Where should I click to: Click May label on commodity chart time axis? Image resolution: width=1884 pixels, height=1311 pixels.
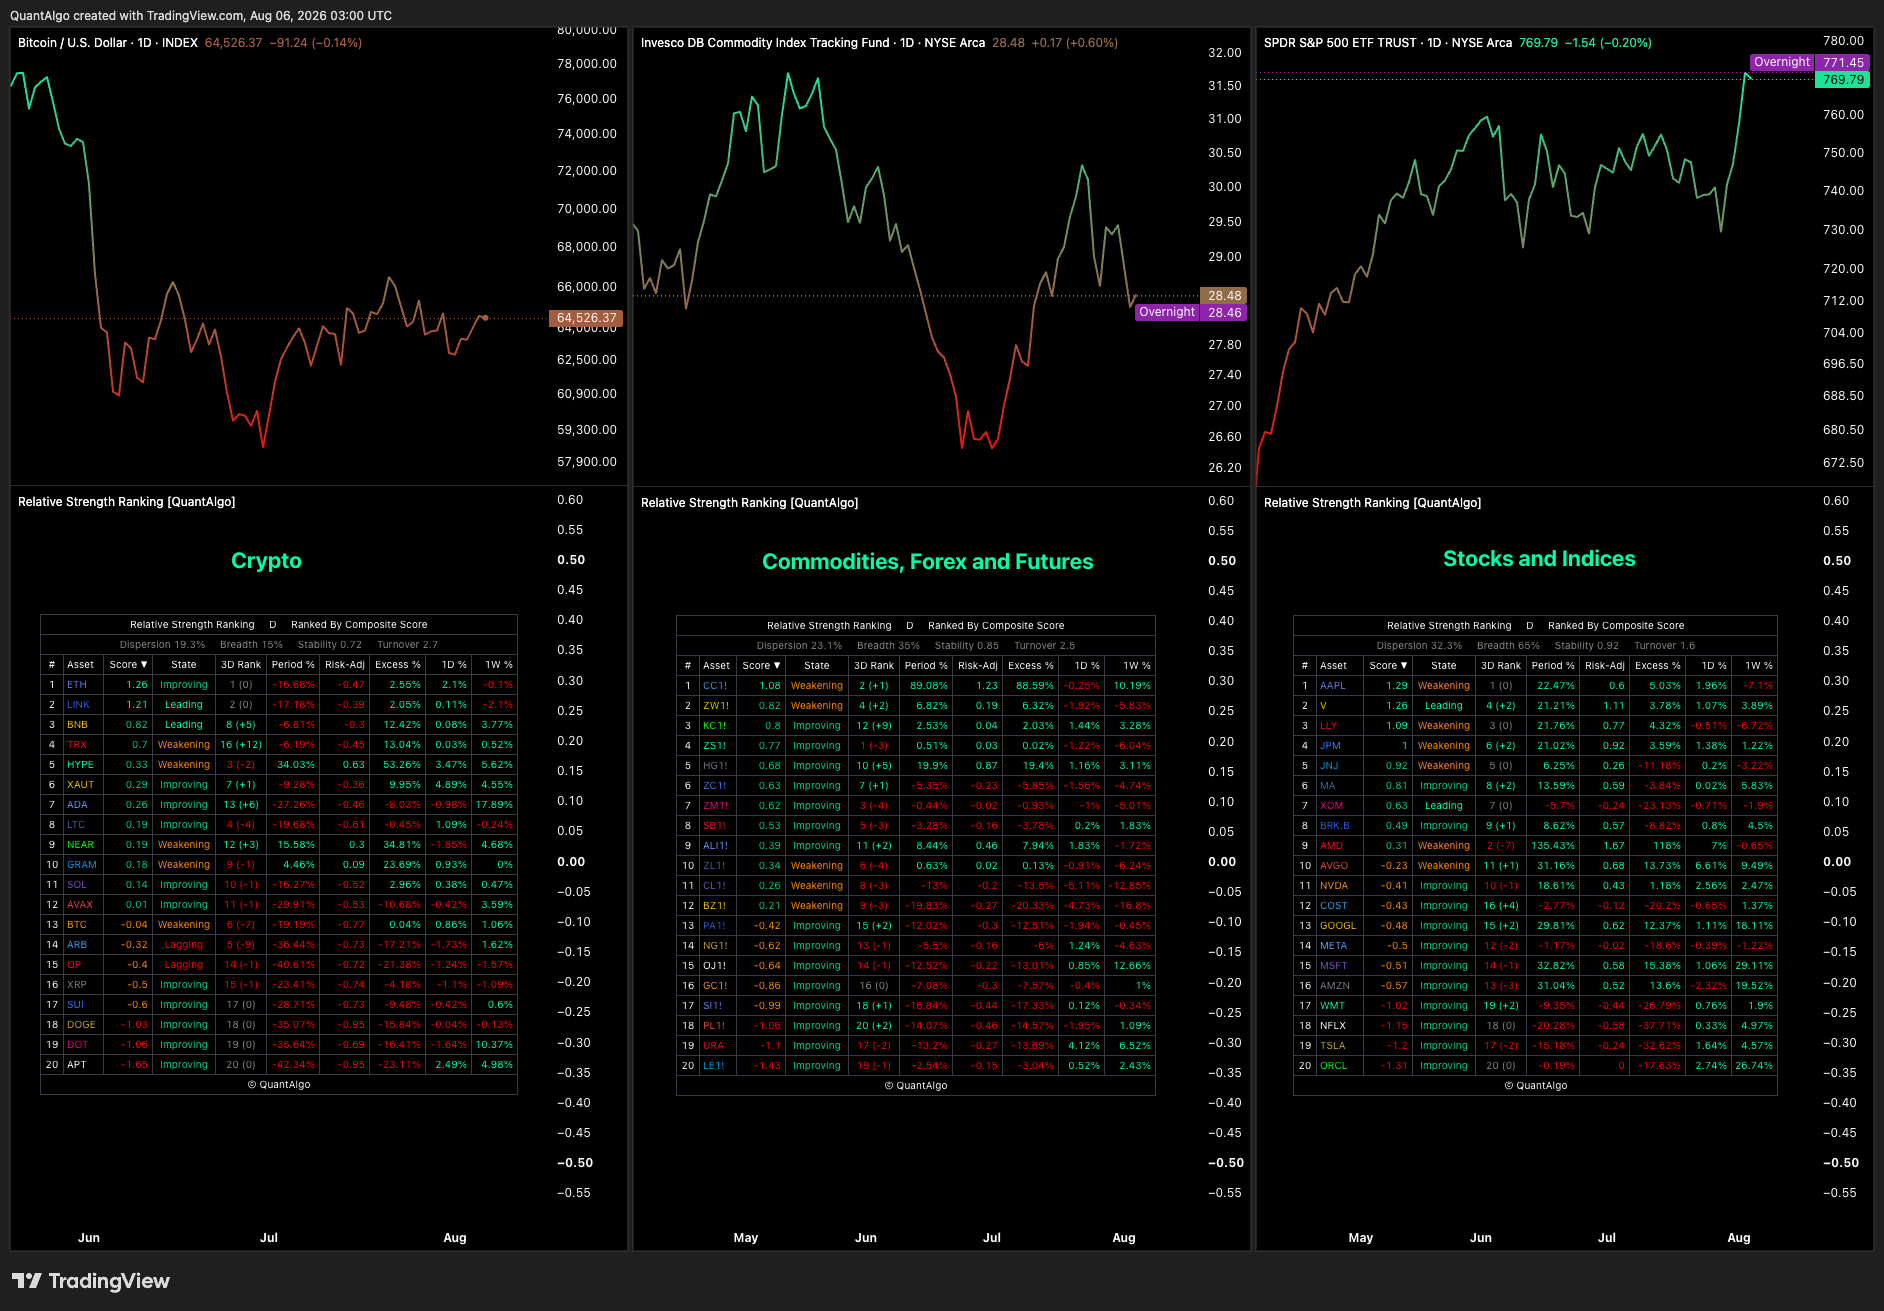pyautogui.click(x=746, y=1238)
